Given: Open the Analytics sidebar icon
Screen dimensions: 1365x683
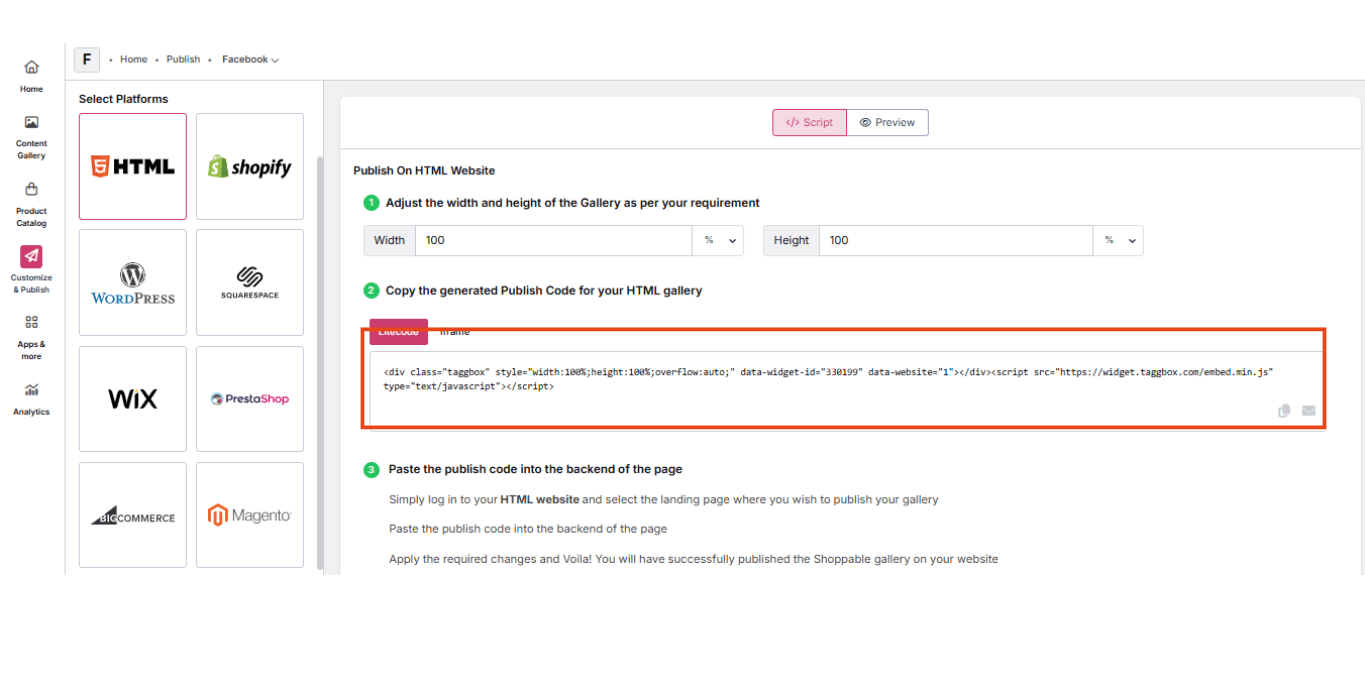Looking at the screenshot, I should (31, 390).
